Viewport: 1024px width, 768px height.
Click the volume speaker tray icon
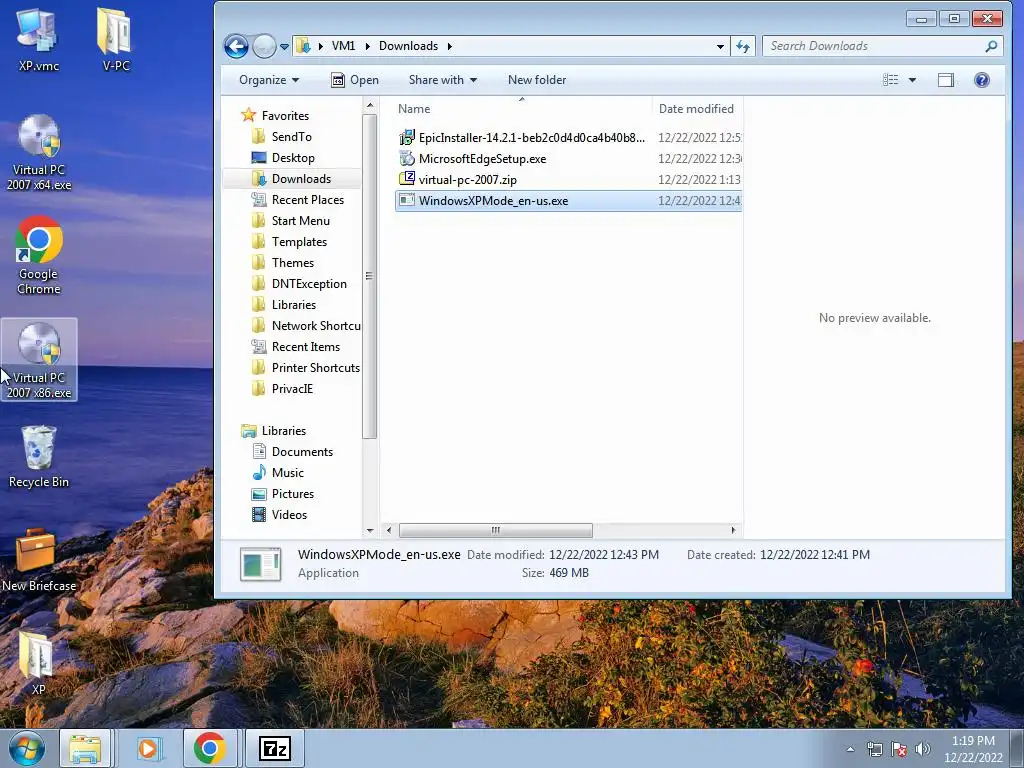pyautogui.click(x=923, y=749)
